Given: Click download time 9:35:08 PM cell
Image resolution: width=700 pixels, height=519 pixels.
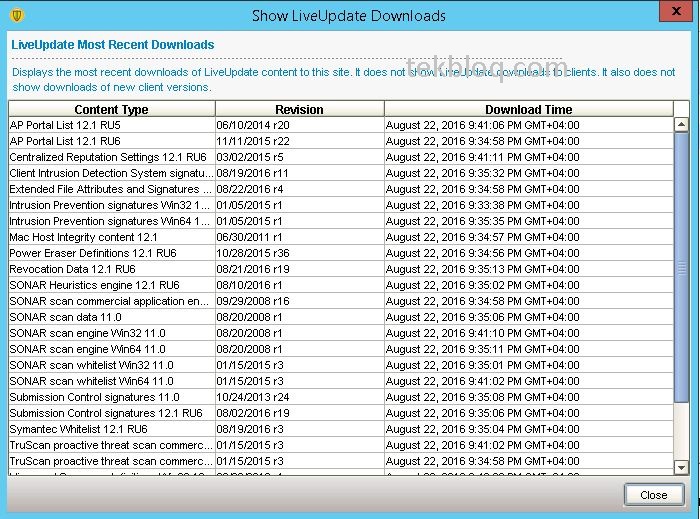Looking at the screenshot, I should click(529, 398).
